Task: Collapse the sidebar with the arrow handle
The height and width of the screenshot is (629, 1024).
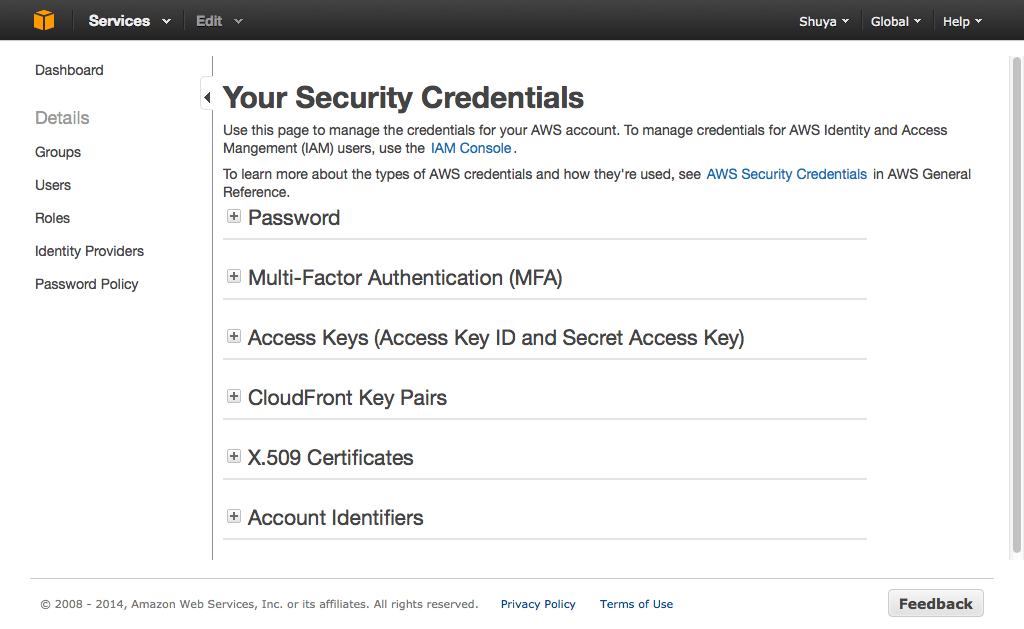Action: tap(207, 97)
